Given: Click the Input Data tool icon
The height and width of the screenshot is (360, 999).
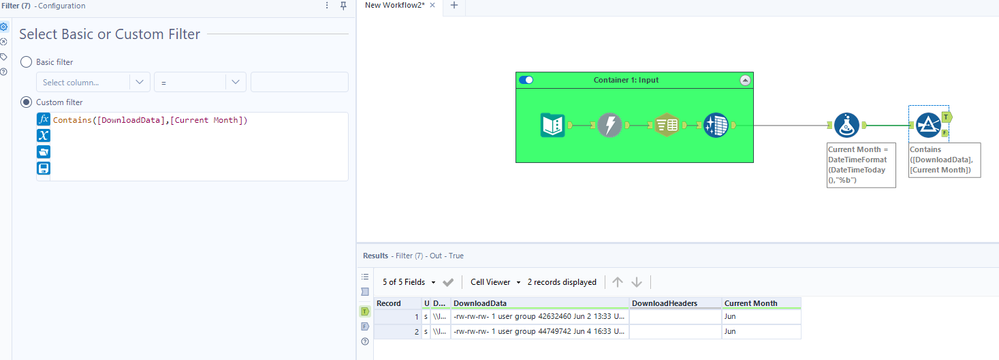Looking at the screenshot, I should [x=552, y=125].
